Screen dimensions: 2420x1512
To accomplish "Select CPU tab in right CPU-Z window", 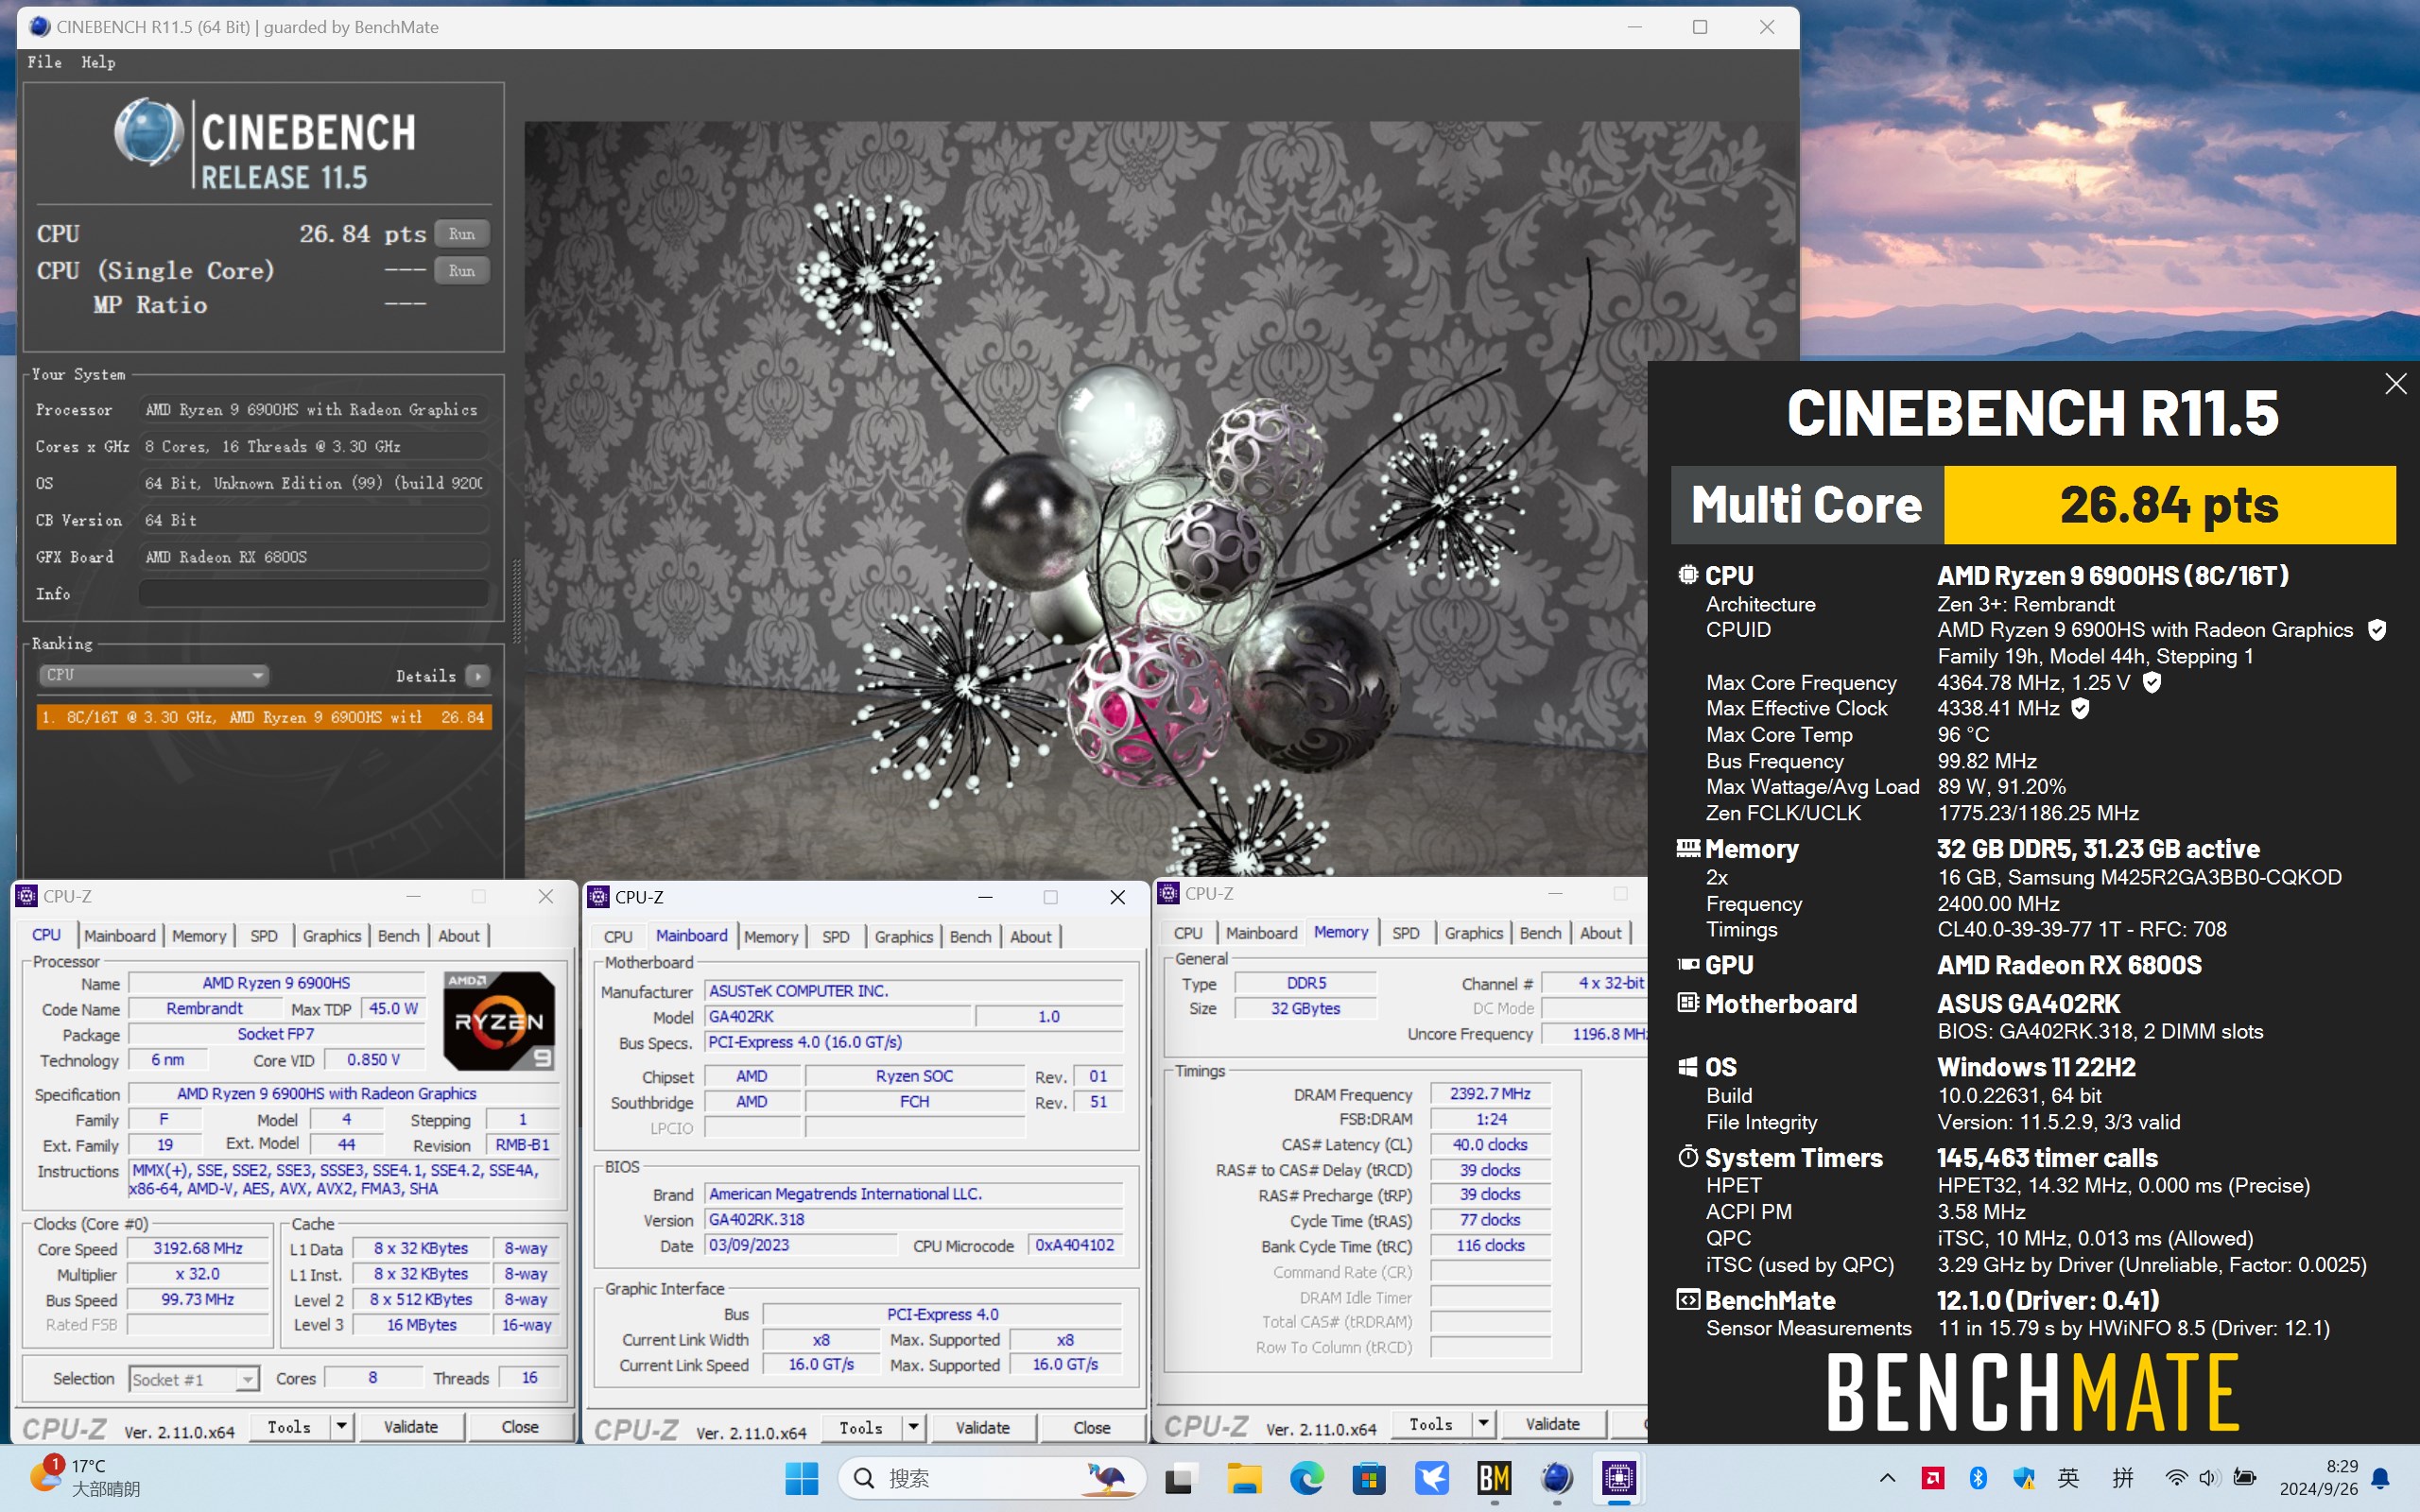I will [x=1188, y=933].
